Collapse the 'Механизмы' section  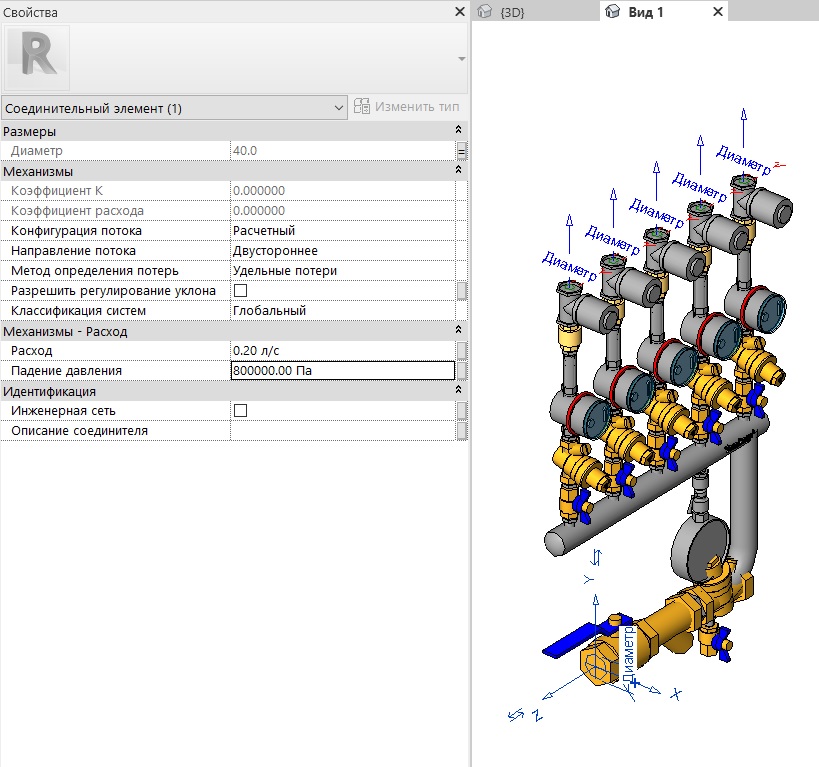pos(458,171)
